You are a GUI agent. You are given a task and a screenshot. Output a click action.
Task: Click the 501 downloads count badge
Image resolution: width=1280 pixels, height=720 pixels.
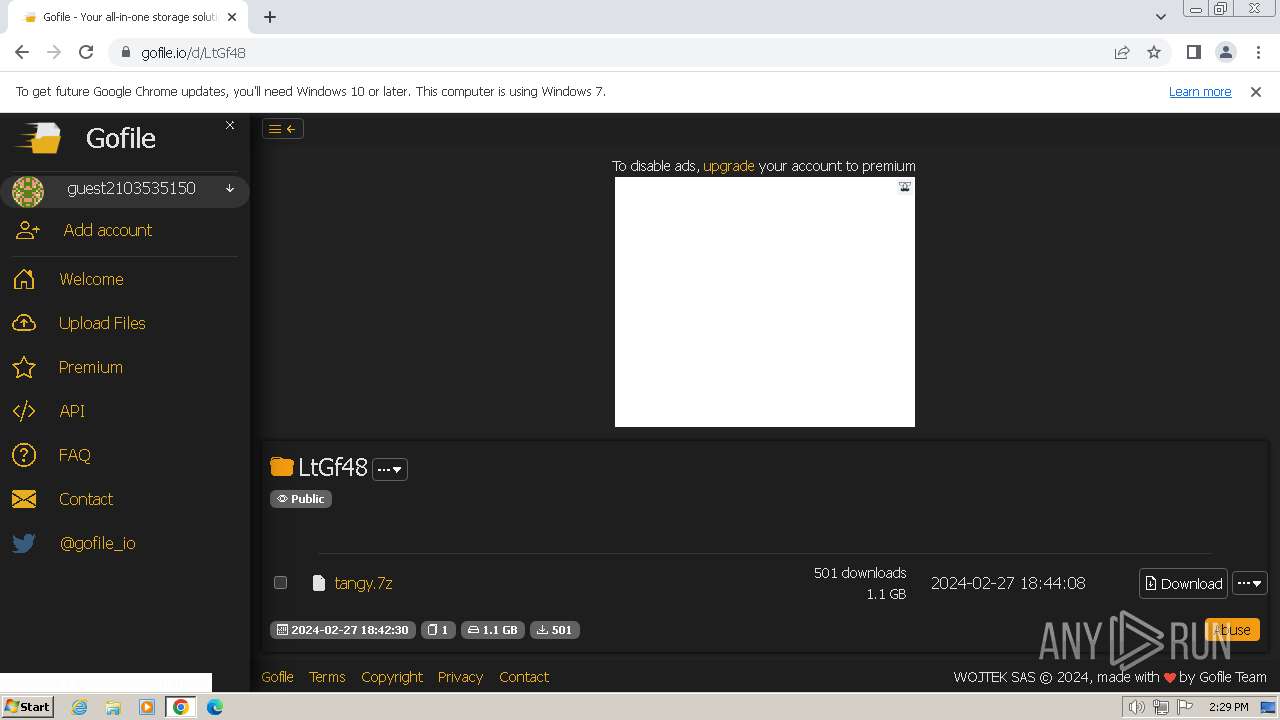coord(554,630)
